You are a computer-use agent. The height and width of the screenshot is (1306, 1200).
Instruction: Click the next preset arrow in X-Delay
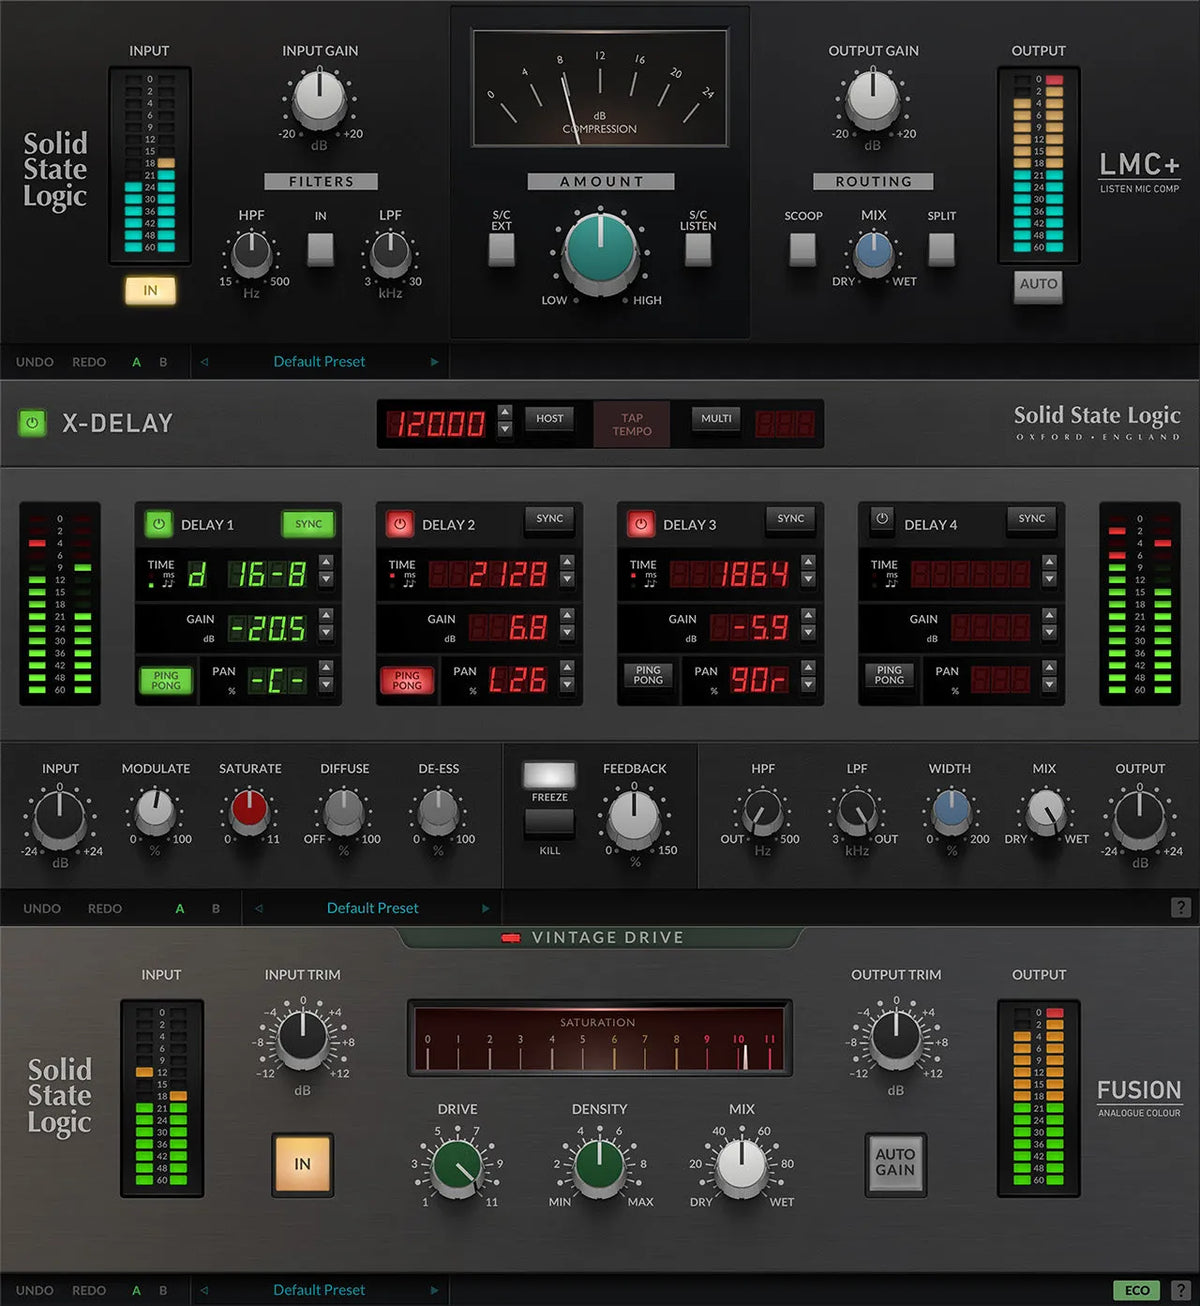(x=487, y=908)
